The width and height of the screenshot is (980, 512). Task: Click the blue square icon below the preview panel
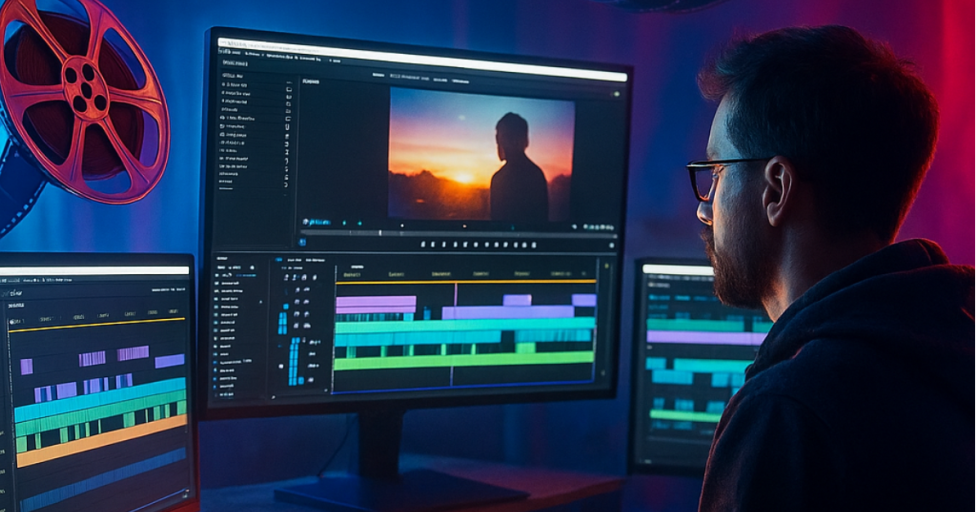click(x=302, y=242)
